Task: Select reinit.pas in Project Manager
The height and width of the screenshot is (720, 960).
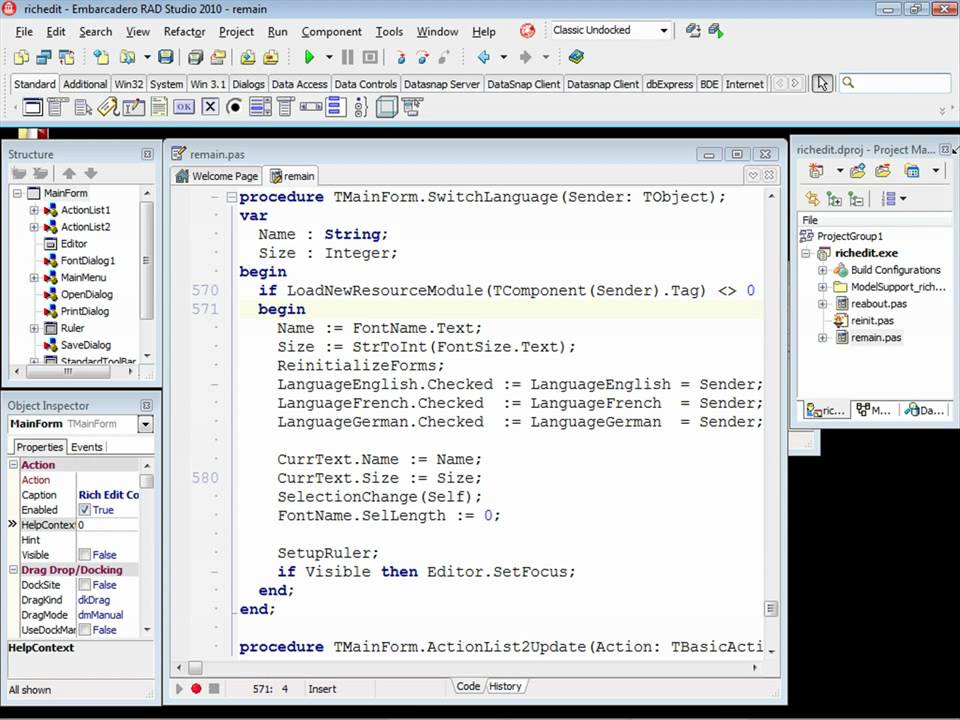Action: point(871,321)
